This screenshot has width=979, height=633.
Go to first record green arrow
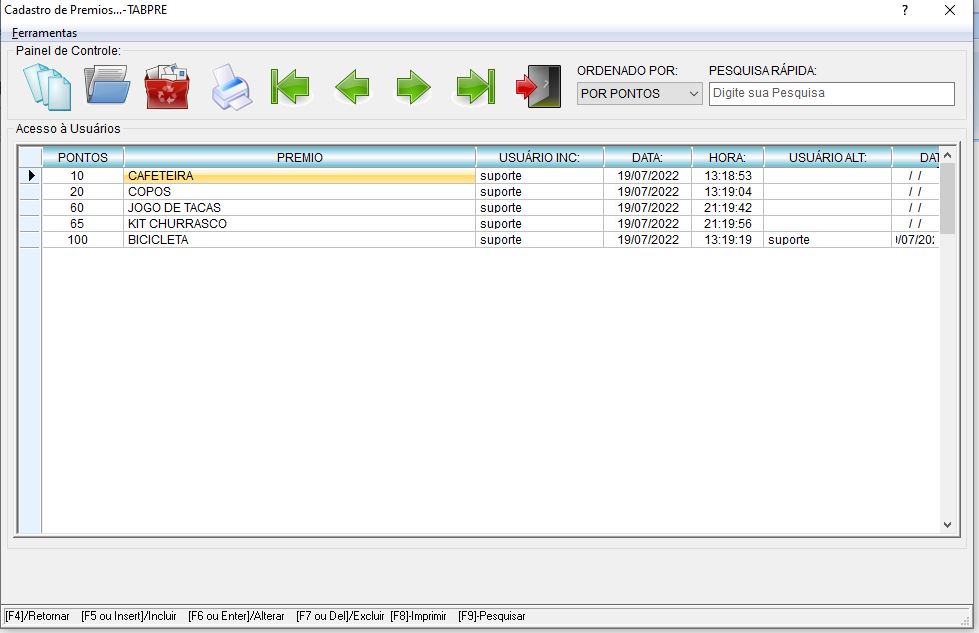point(290,87)
